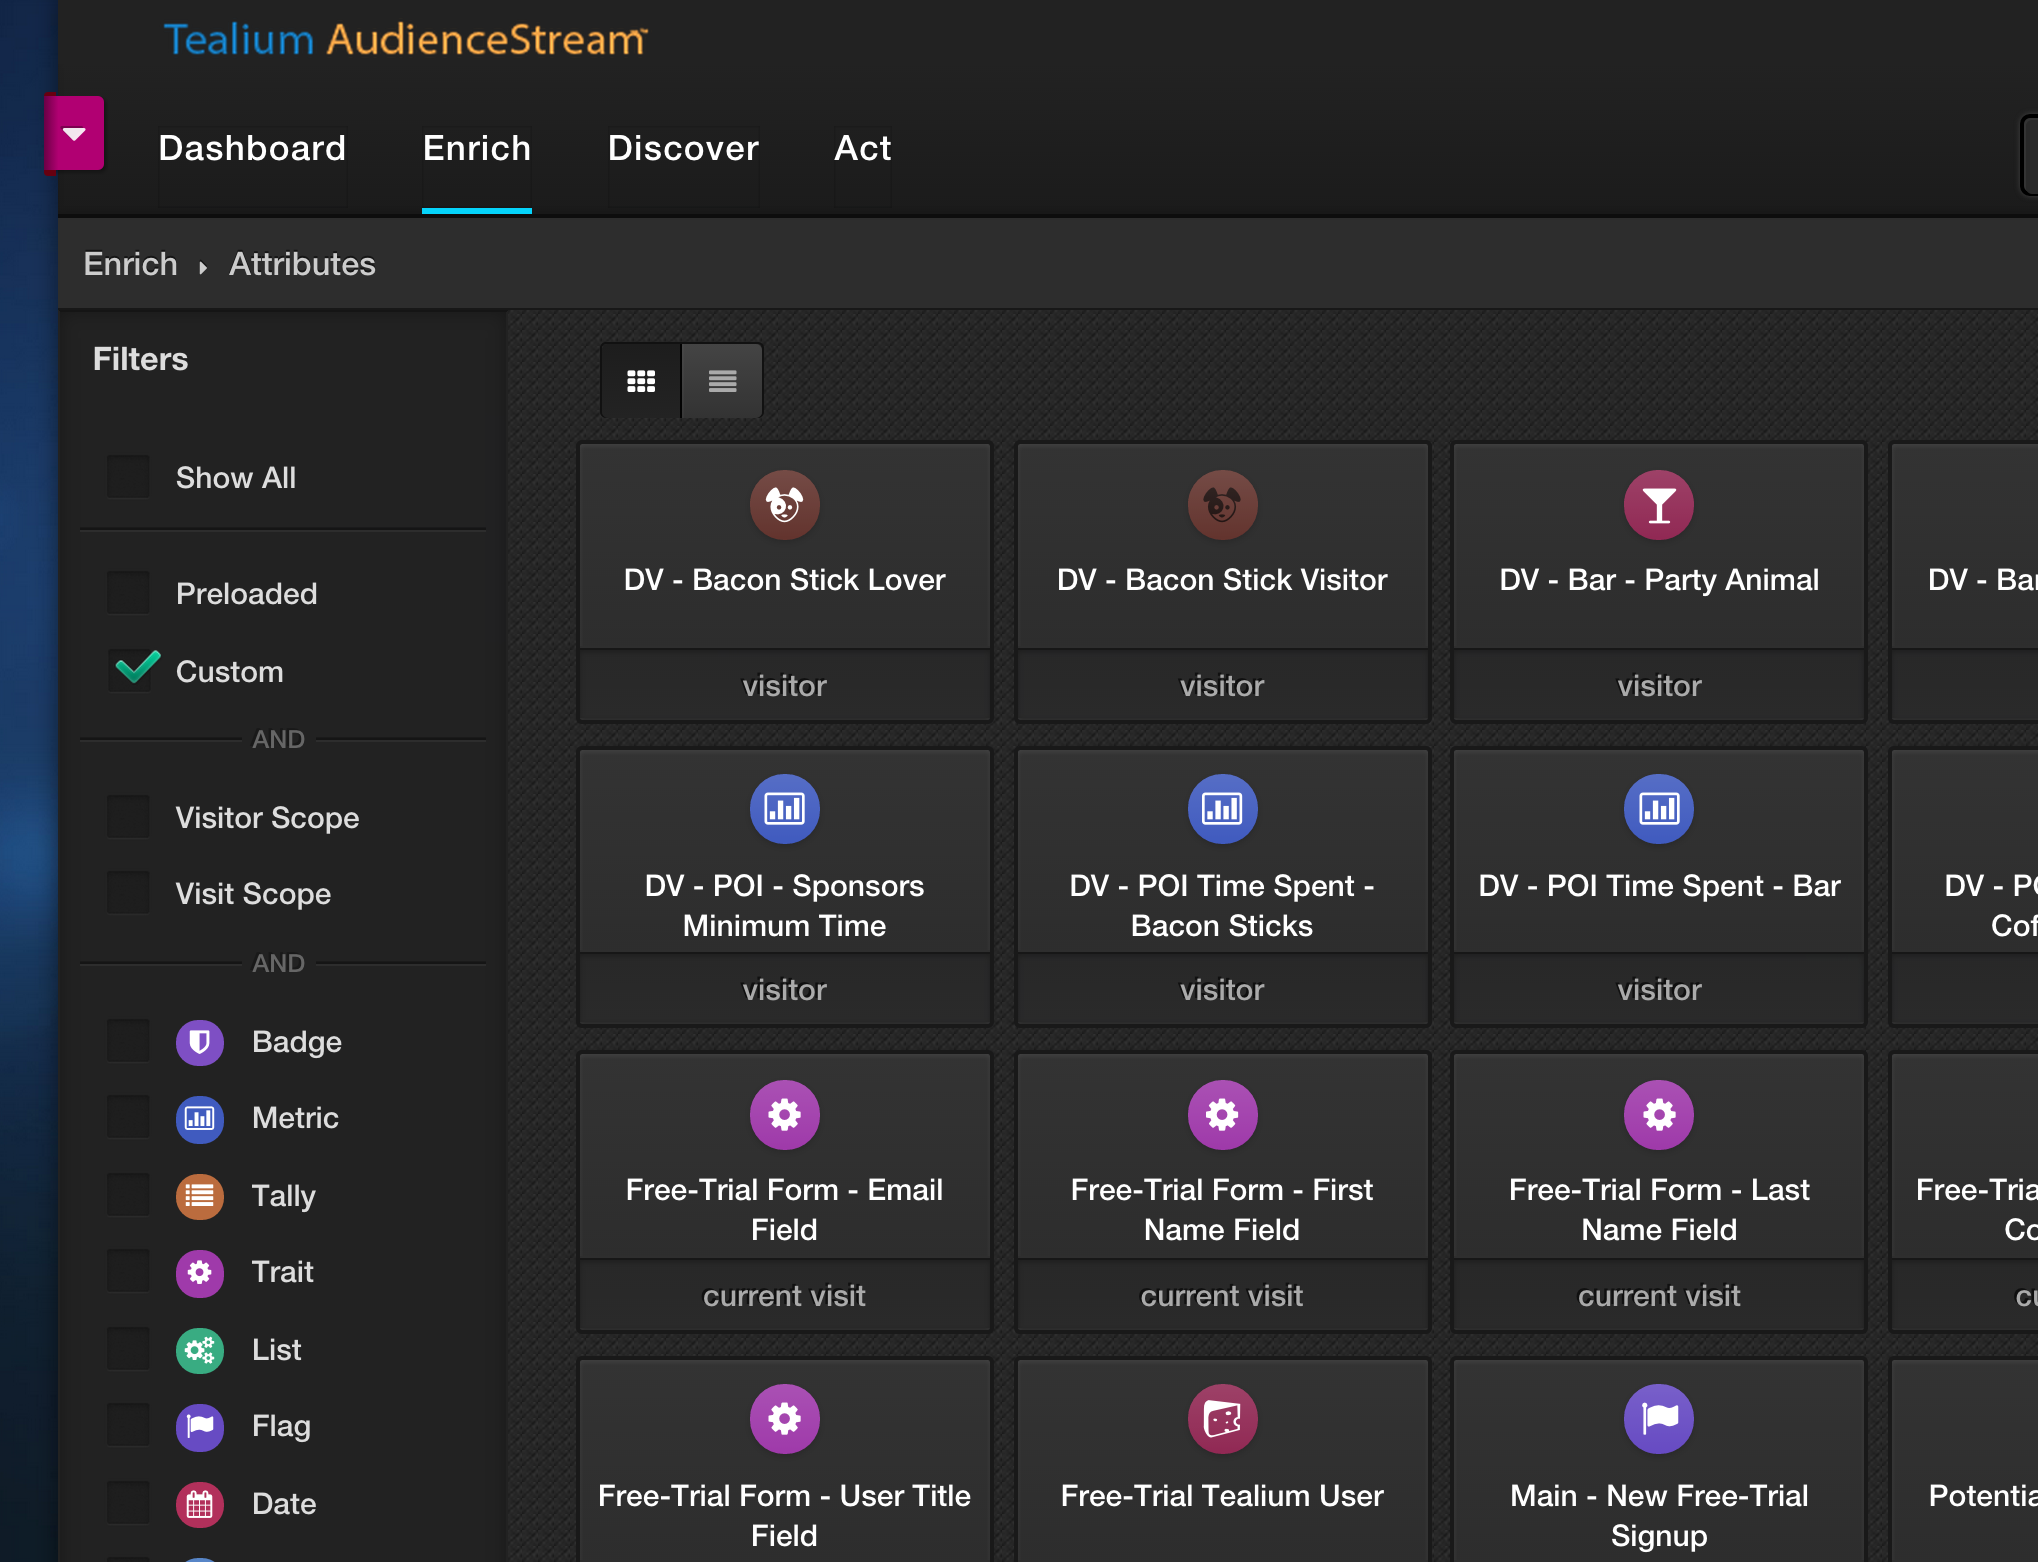This screenshot has width=2038, height=1562.
Task: Open the DV - Bacon Stick Visitor card
Action: tap(1221, 580)
